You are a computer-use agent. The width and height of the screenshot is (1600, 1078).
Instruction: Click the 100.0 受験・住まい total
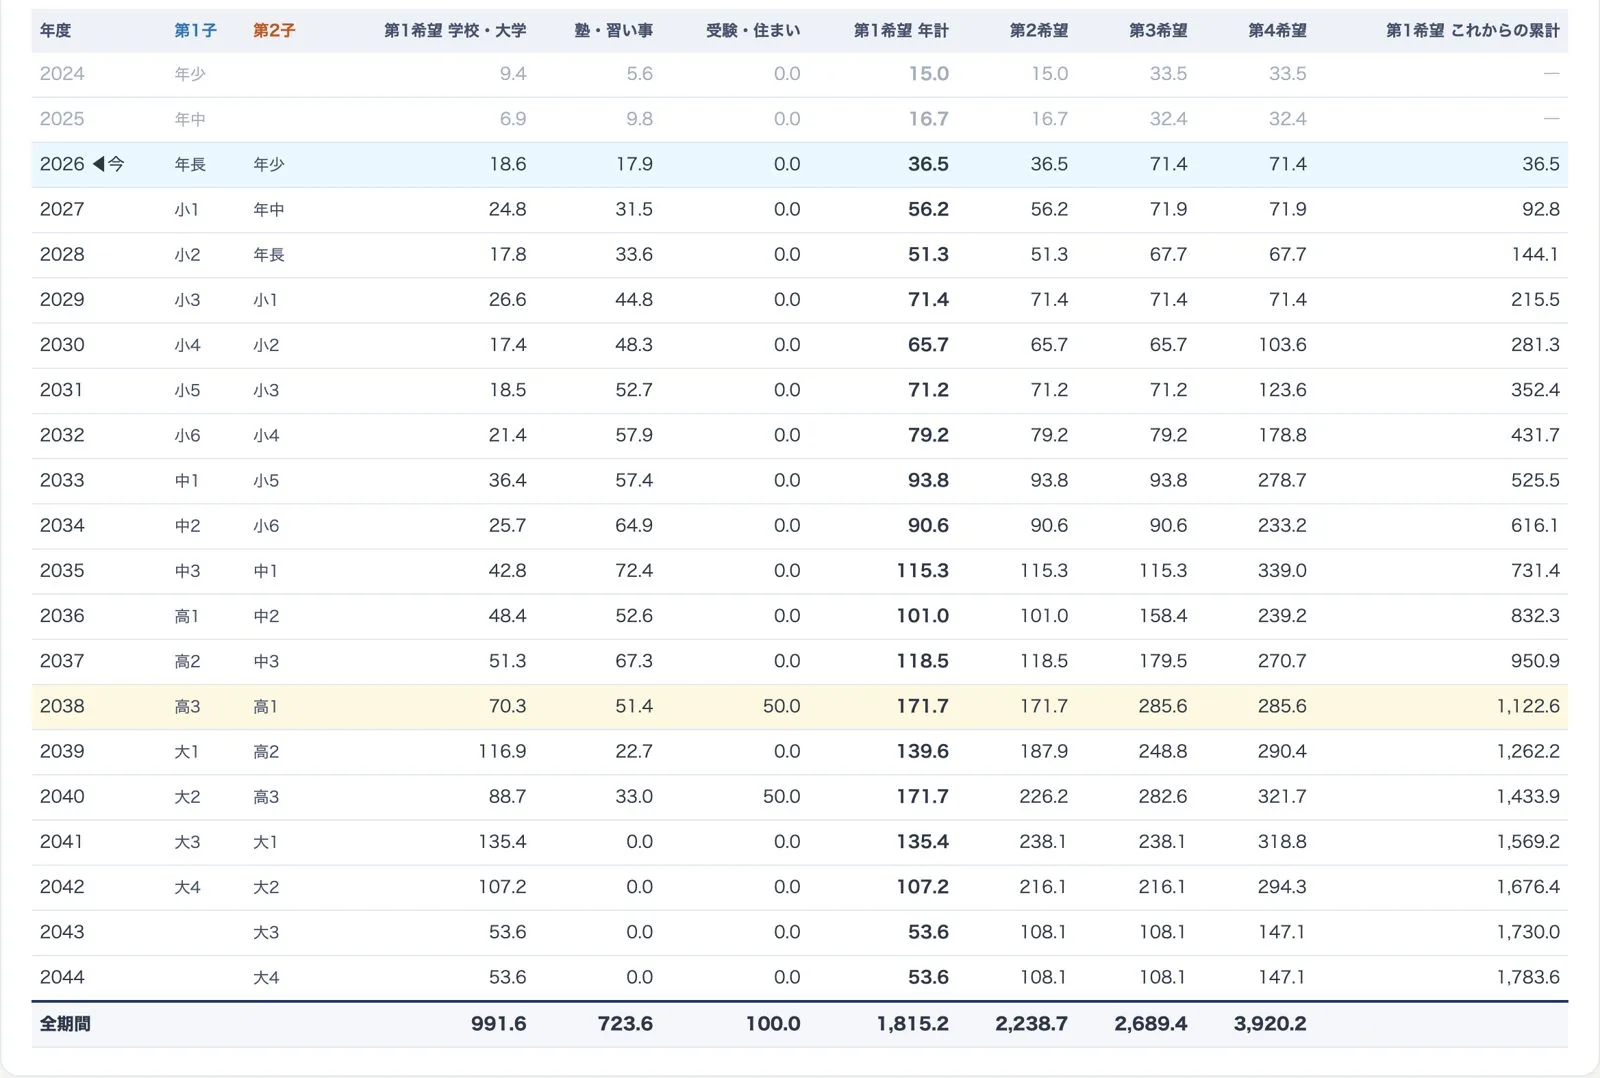(773, 1024)
